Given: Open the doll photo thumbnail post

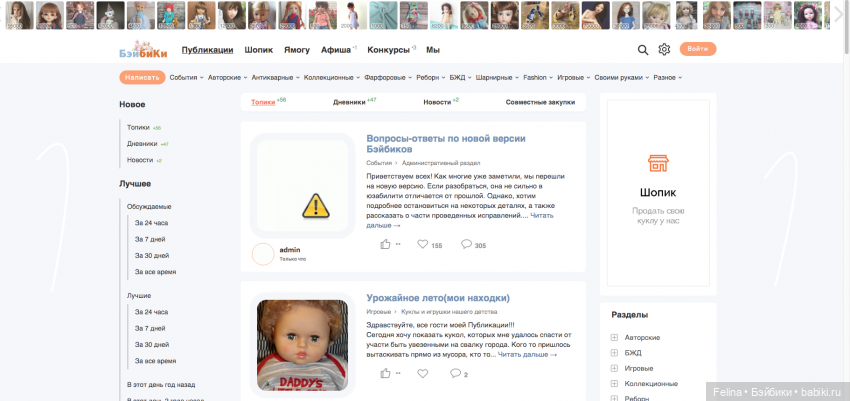Looking at the screenshot, I should 302,344.
